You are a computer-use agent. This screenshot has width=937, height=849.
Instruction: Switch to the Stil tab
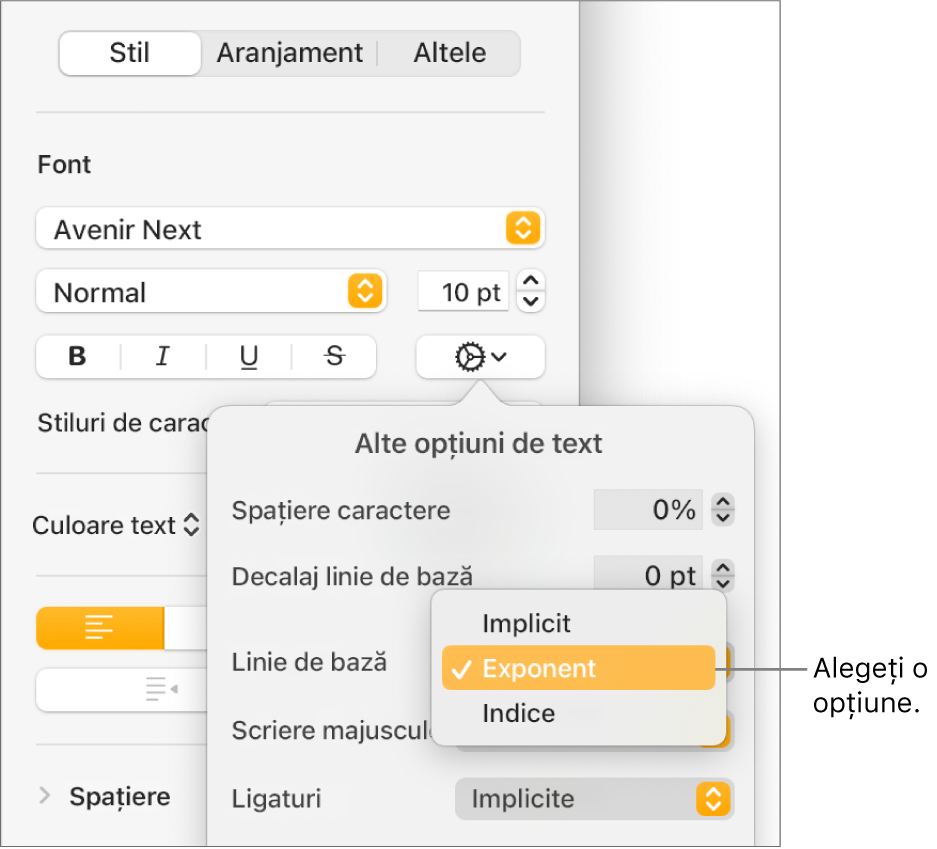[130, 53]
